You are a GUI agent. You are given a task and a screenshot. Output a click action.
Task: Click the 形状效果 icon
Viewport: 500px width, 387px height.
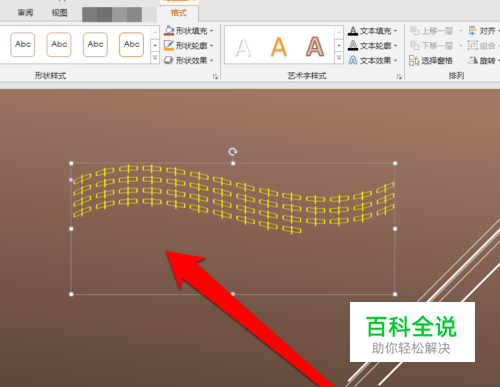(x=169, y=60)
